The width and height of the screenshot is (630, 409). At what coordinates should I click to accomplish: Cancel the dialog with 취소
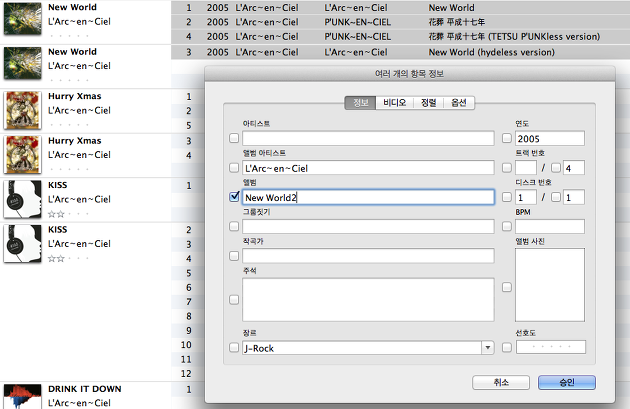(x=501, y=382)
